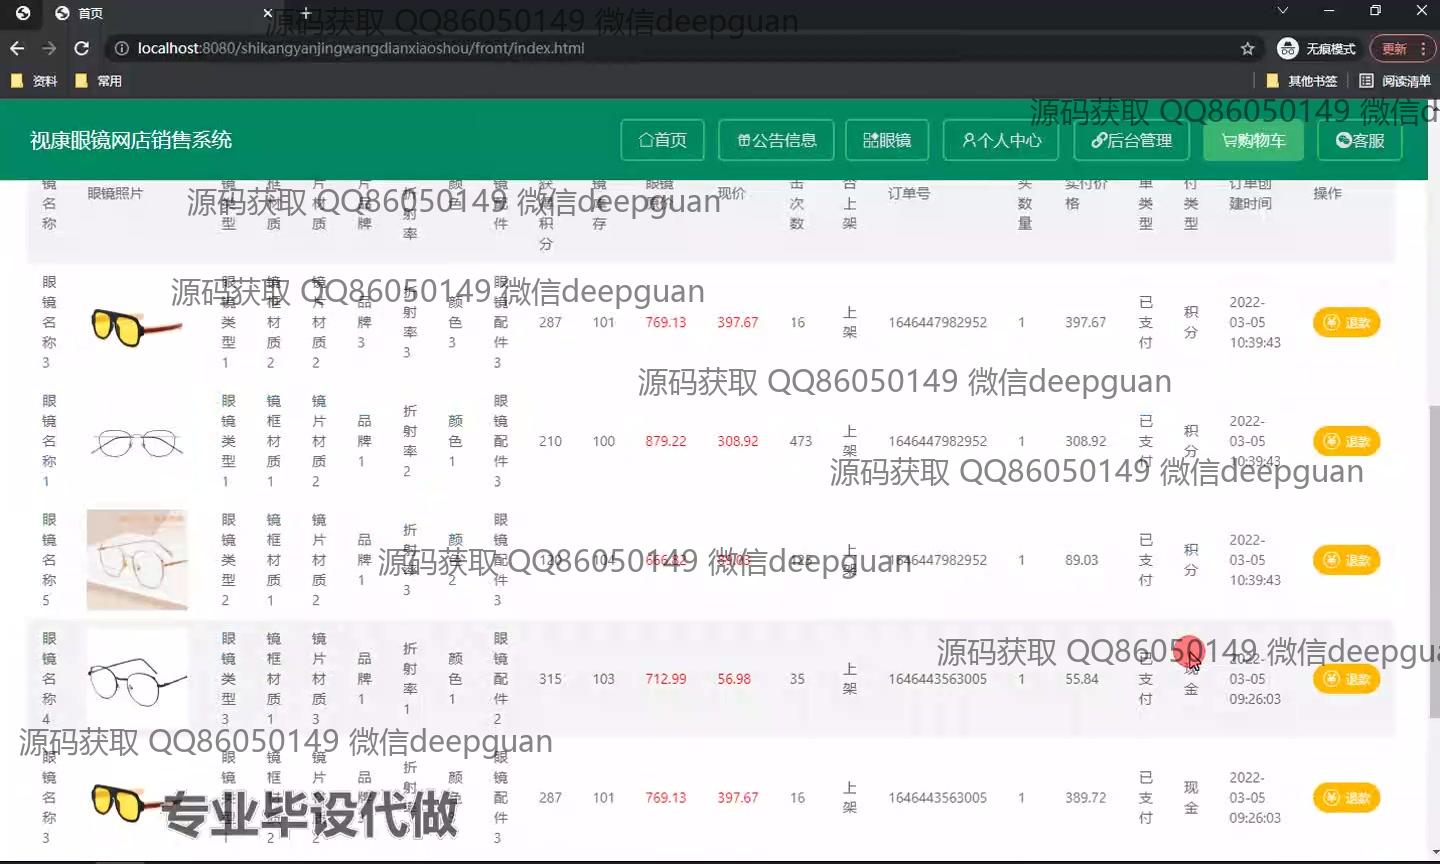Expand the tab search dropdown arrow

1283,11
